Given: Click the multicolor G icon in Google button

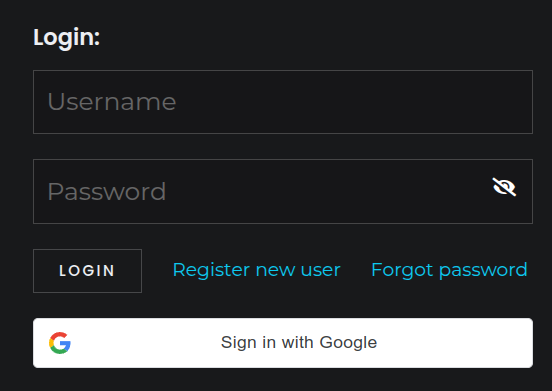Looking at the screenshot, I should click(x=60, y=343).
